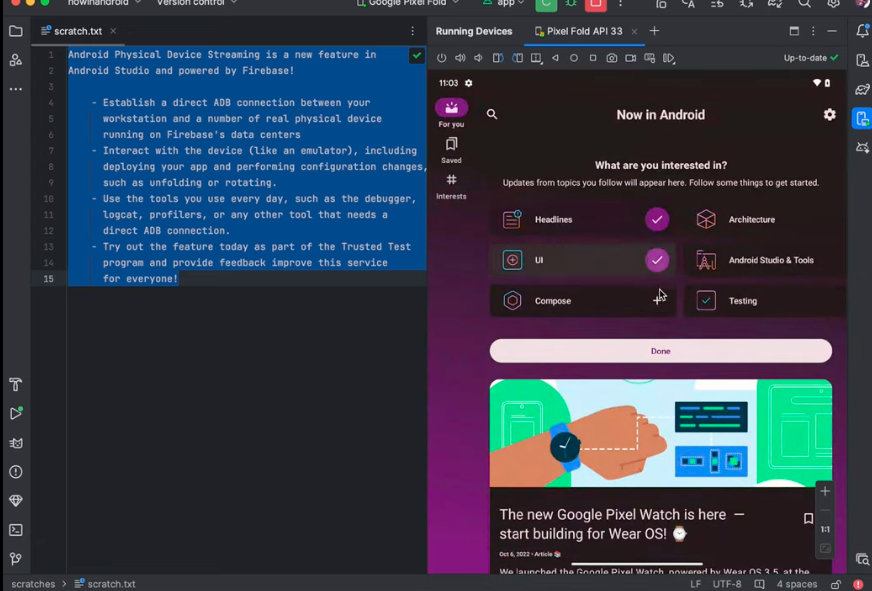Toggle read-only lock icon in status bar

[836, 584]
